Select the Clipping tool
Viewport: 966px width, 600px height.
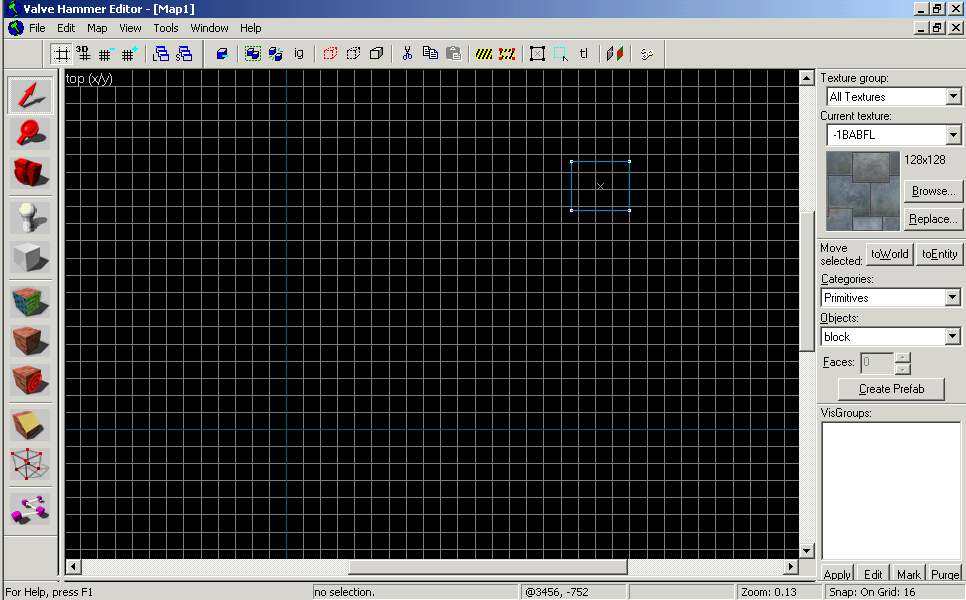click(30, 424)
